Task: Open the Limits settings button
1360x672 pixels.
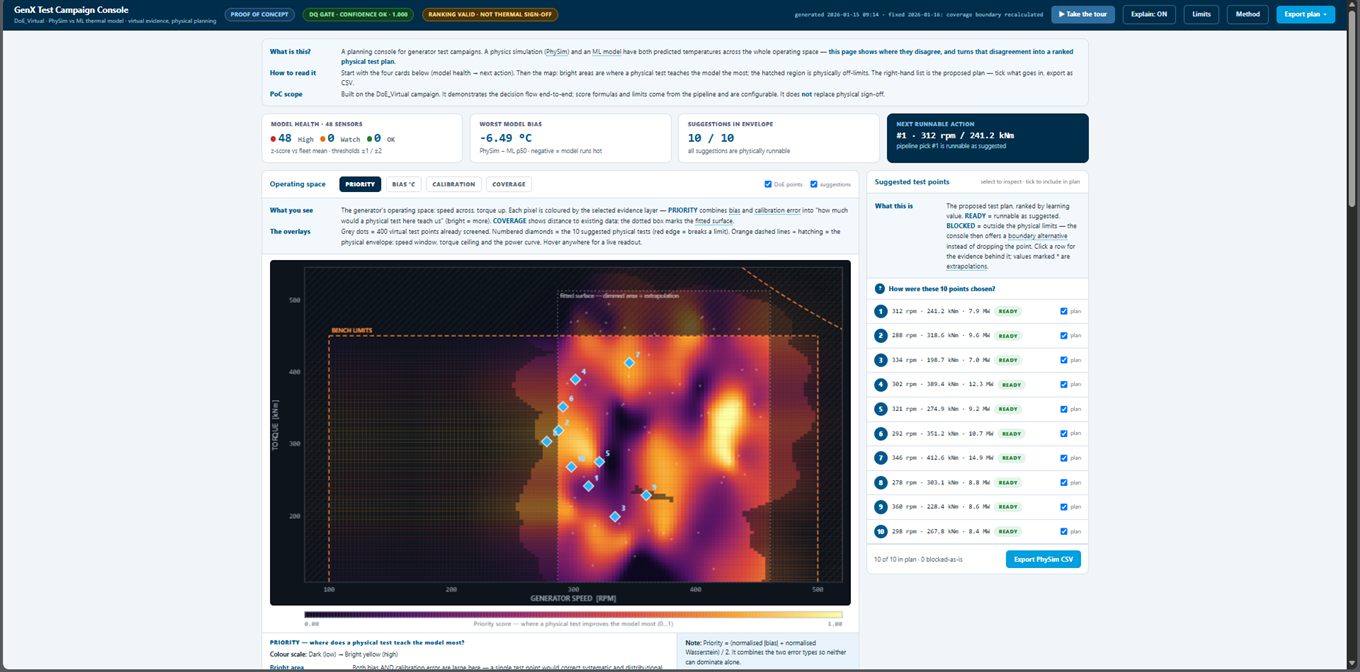Action: click(x=1201, y=14)
